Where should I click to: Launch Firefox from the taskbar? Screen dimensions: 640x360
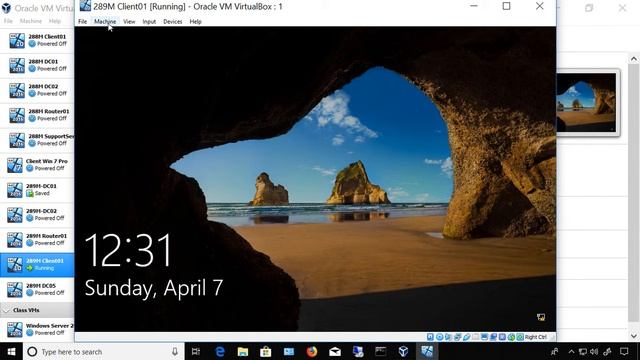(x=312, y=351)
